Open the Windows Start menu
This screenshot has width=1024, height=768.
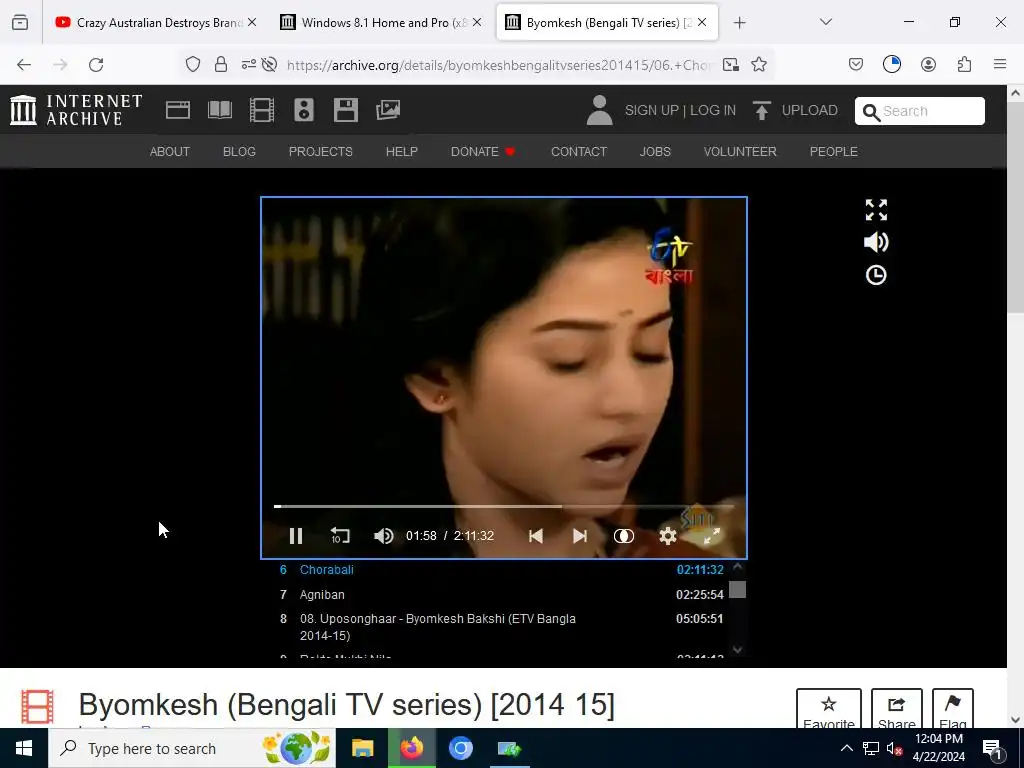pyautogui.click(x=24, y=748)
